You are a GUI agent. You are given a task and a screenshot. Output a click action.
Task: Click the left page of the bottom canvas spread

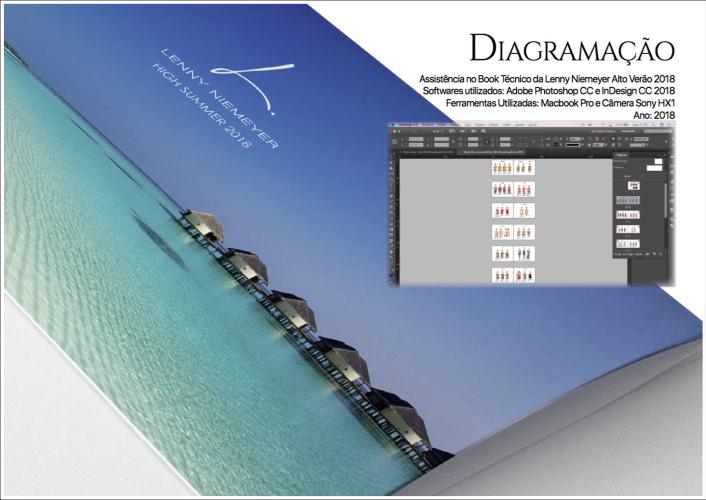coord(502,275)
